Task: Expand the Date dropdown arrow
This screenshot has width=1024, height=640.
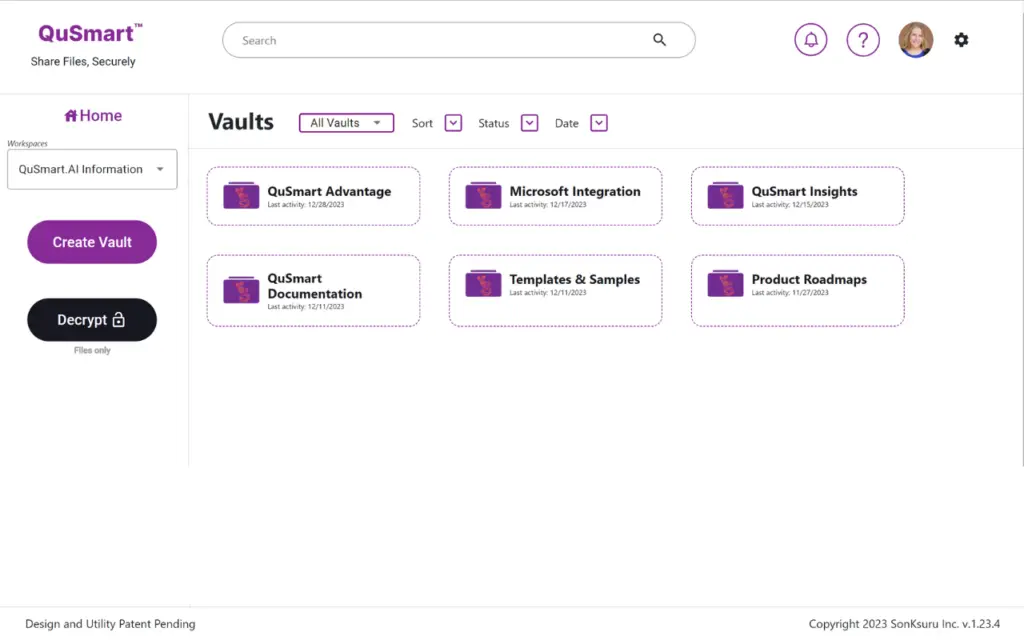Action: tap(599, 123)
